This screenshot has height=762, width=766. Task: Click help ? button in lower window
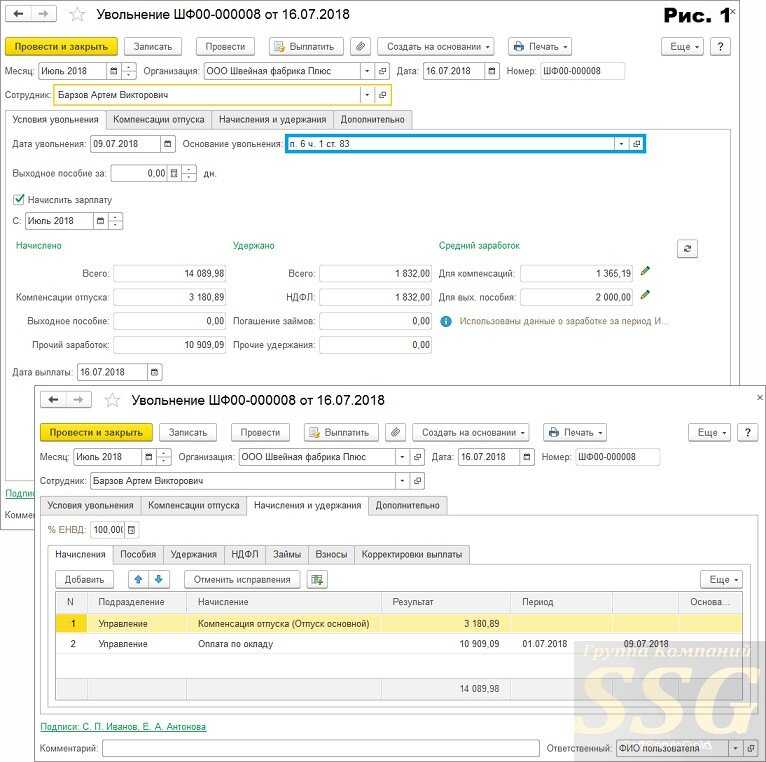[x=747, y=432]
